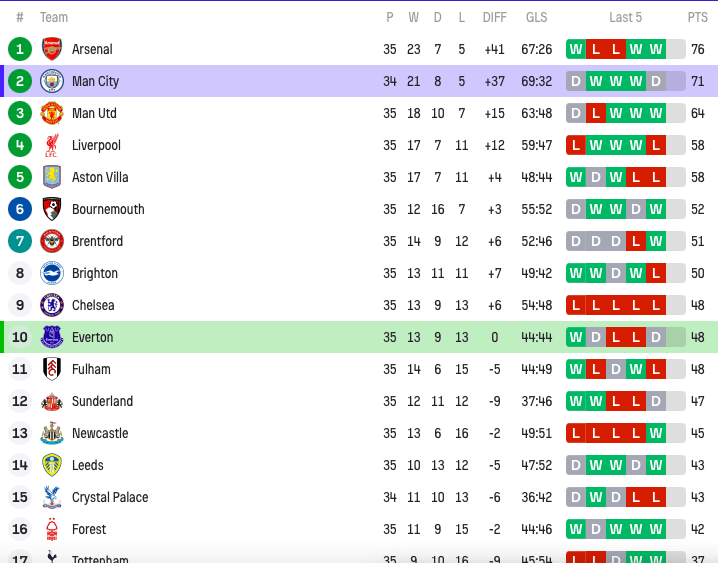
Task: Sort table by PTS column header
Action: (x=697, y=17)
